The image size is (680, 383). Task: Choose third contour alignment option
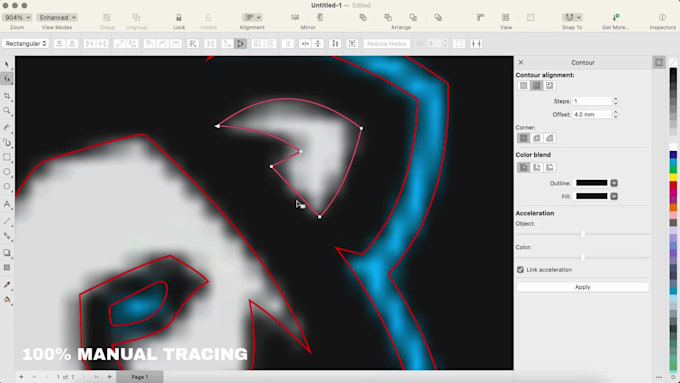[x=549, y=85]
